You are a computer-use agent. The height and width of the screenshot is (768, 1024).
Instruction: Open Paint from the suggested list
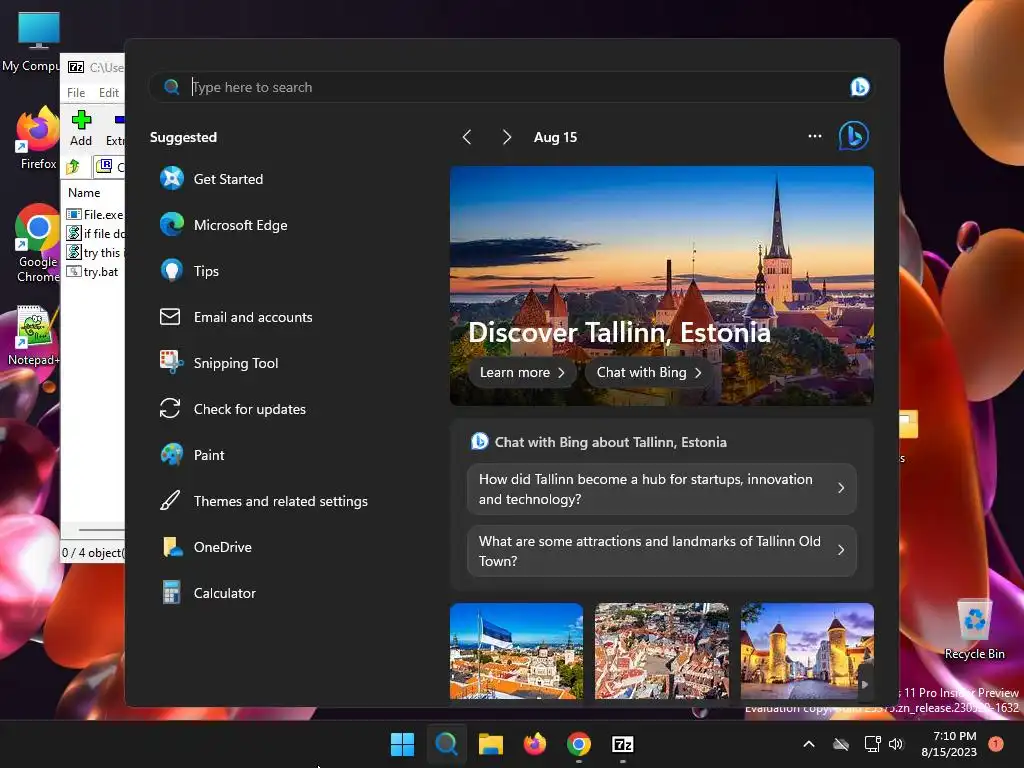[x=192, y=455]
